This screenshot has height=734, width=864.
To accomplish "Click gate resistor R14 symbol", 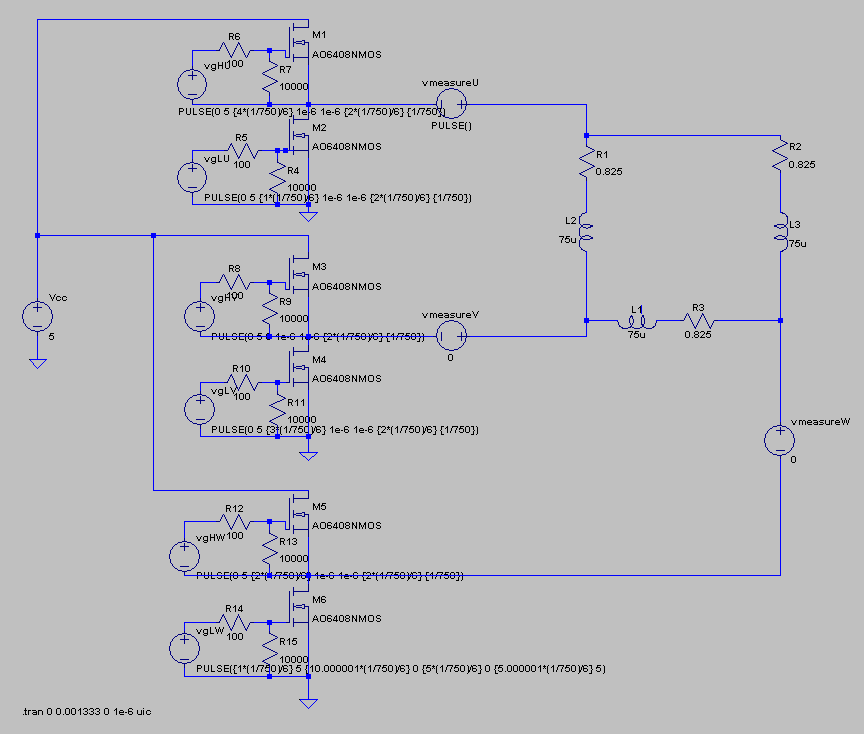I will [x=234, y=623].
